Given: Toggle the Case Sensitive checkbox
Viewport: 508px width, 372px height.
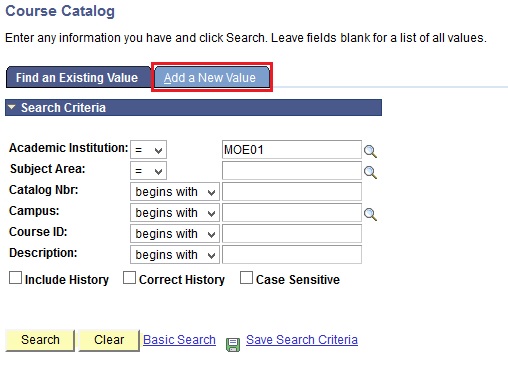Looking at the screenshot, I should [x=246, y=278].
